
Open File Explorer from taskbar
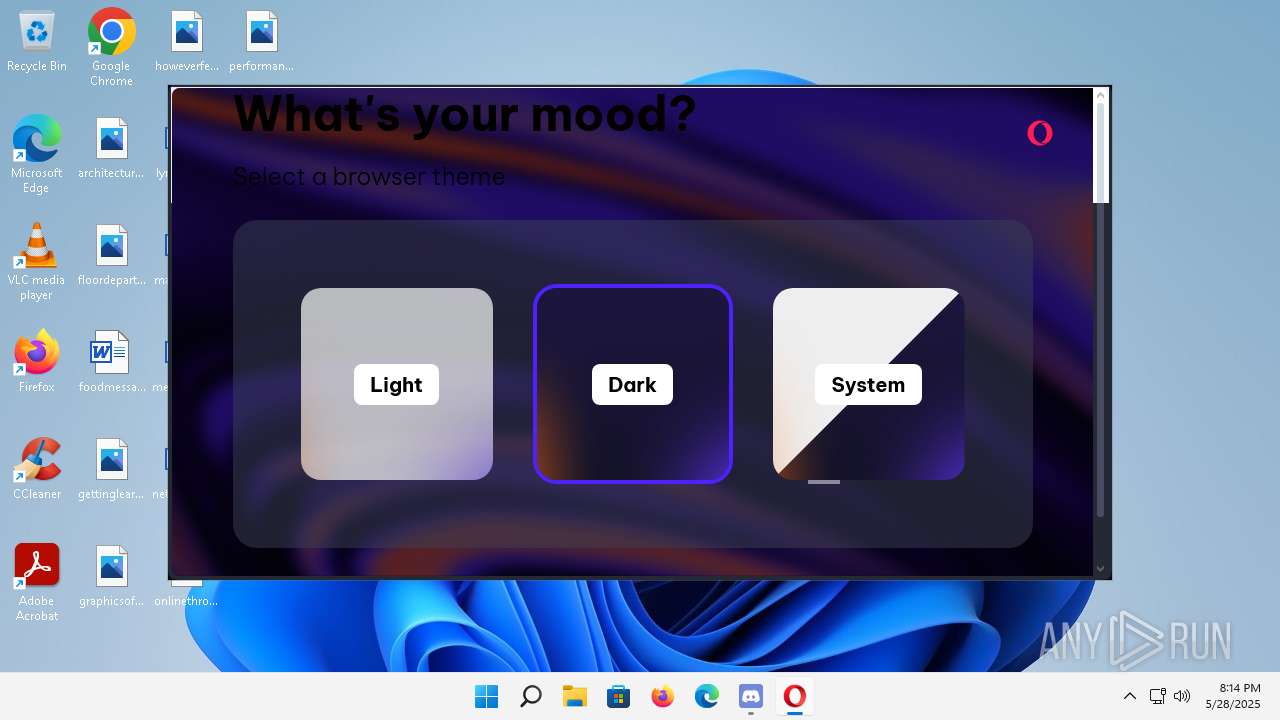pyautogui.click(x=575, y=696)
